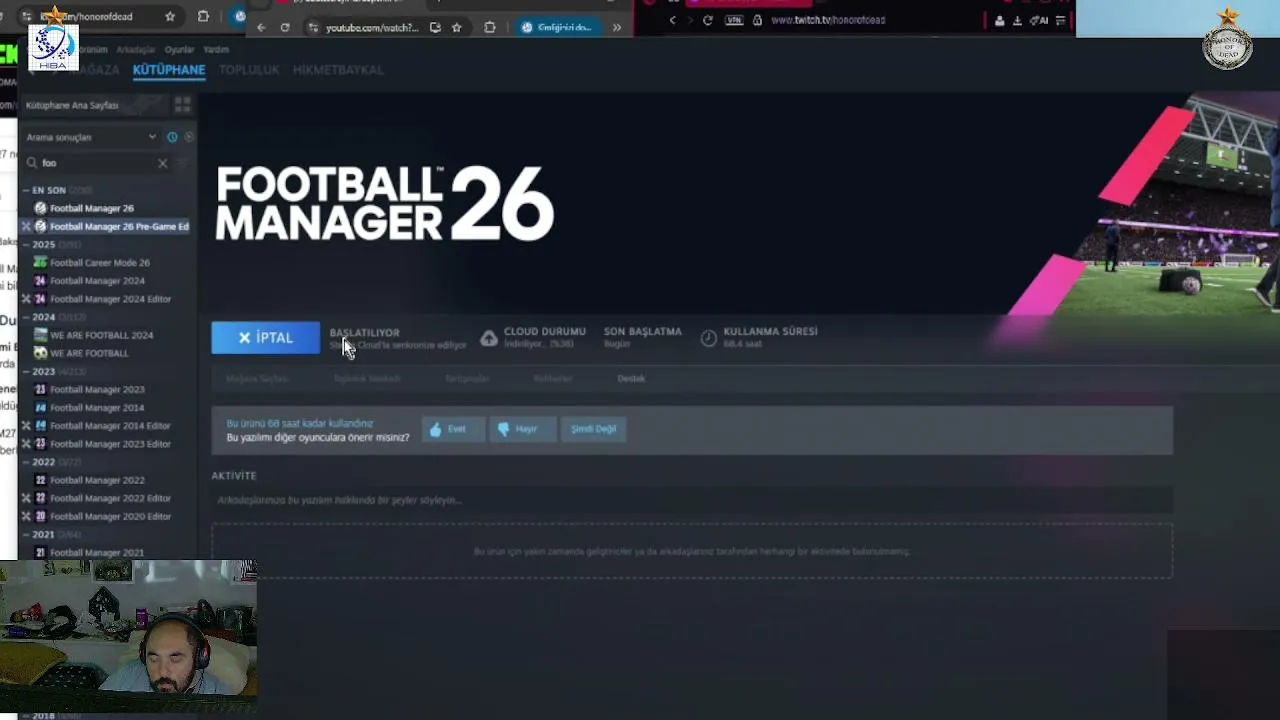Click the twitch.tv/honorofdead address bar
The image size is (1280, 720).
[828, 20]
